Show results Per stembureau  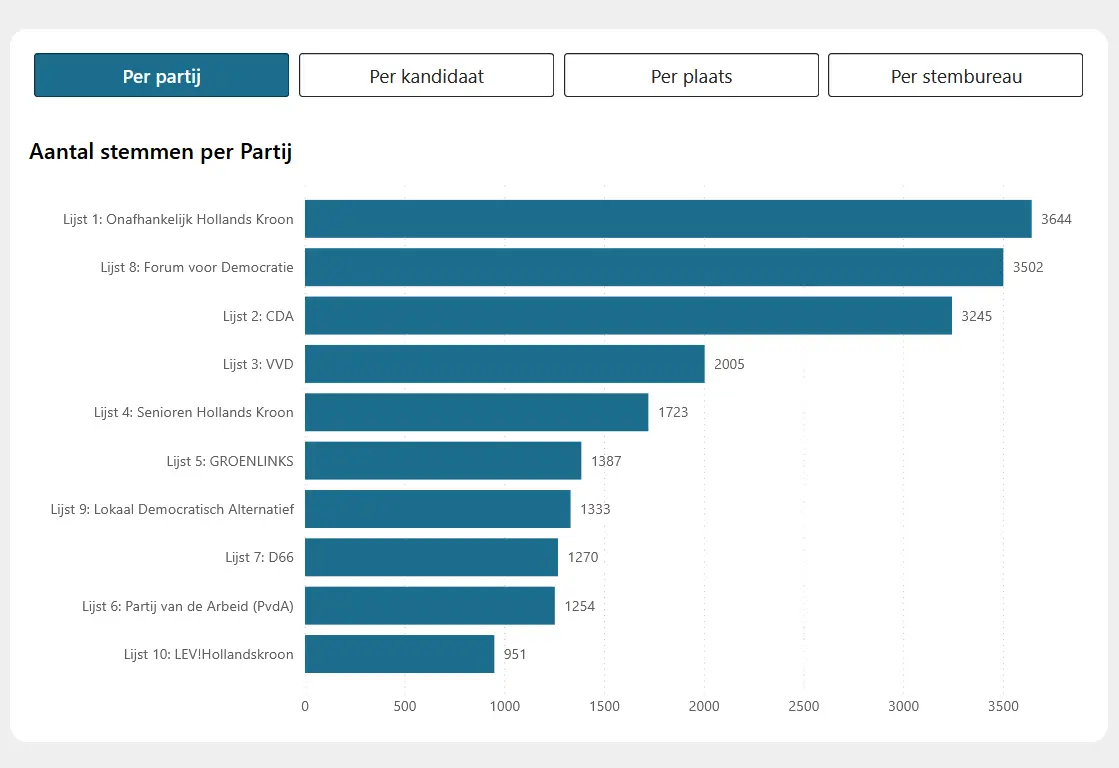coord(955,76)
